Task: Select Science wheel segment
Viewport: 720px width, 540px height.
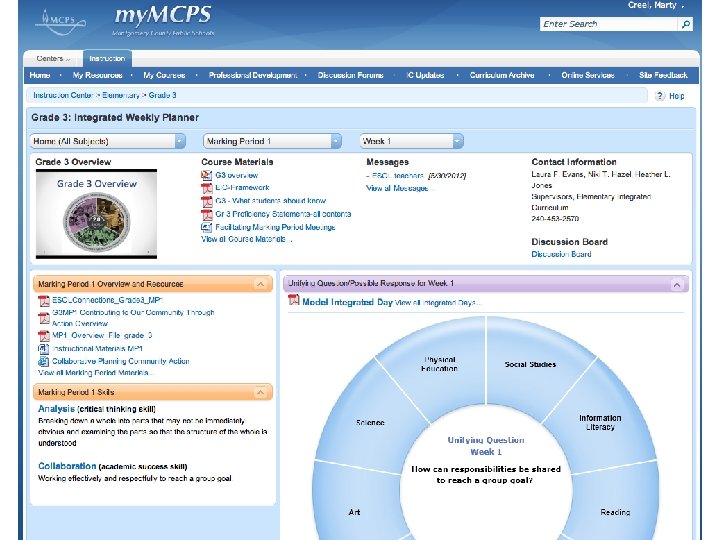Action: coord(370,422)
